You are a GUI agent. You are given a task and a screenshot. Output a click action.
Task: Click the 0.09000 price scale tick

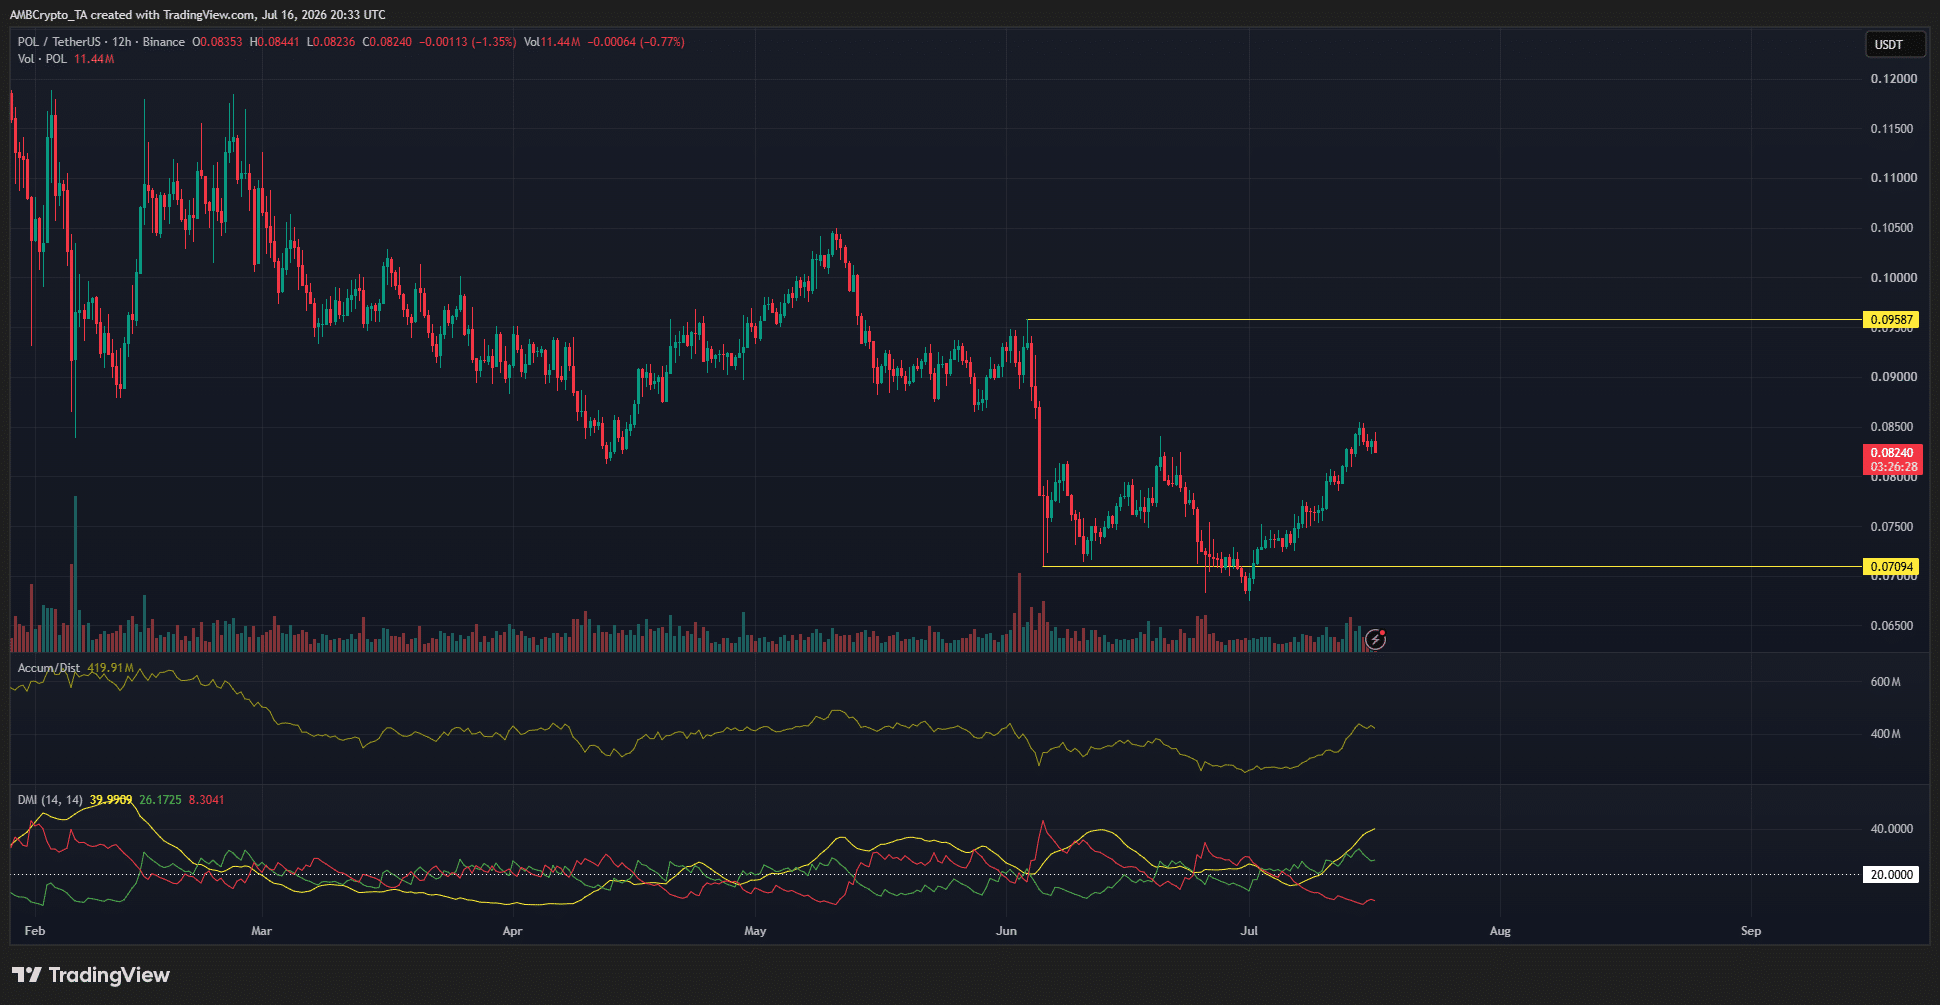(1894, 377)
